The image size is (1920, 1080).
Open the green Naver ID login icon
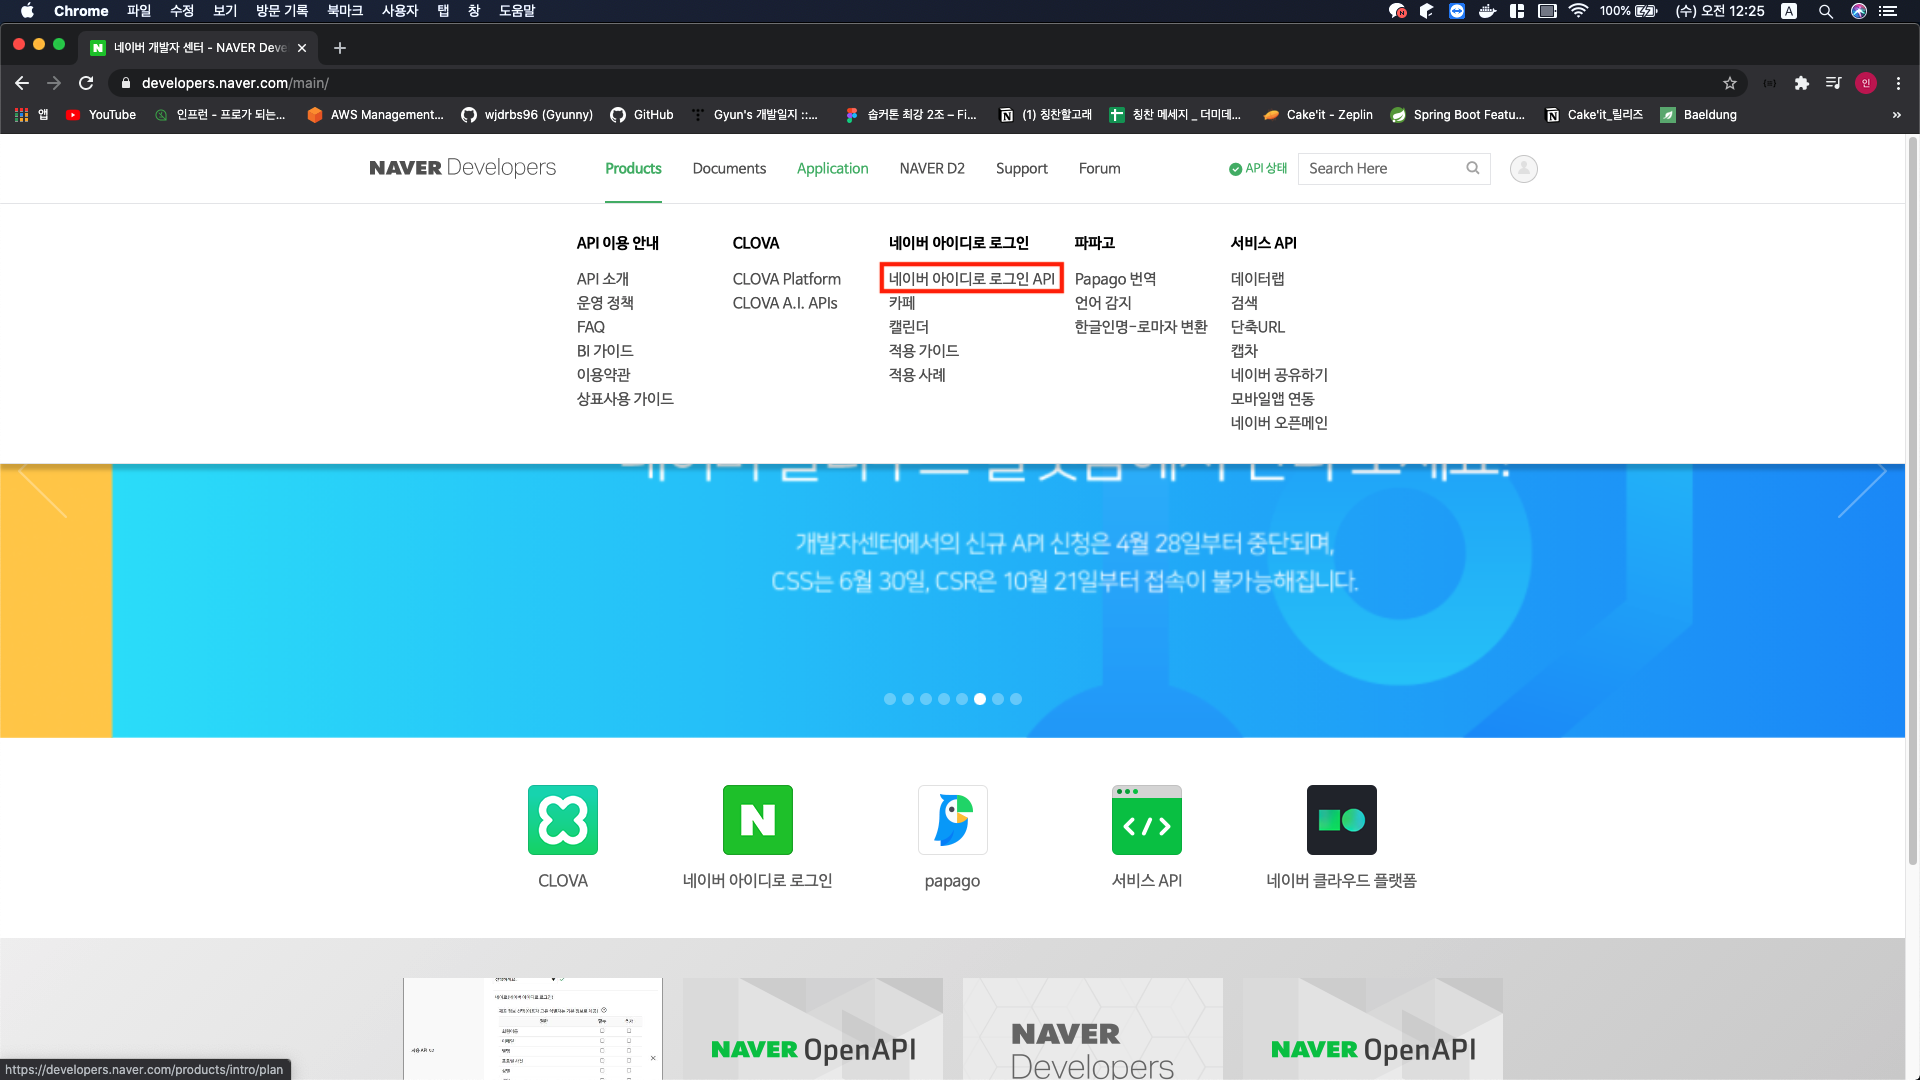pos(758,820)
